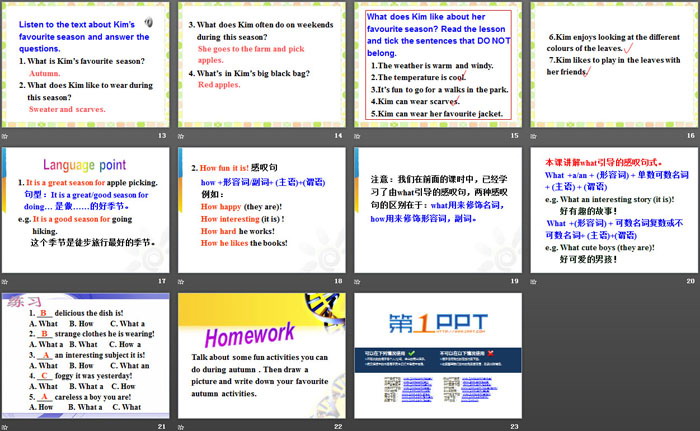700x431 pixels.
Task: Click the animation star icon under slide 19
Action: point(357,281)
